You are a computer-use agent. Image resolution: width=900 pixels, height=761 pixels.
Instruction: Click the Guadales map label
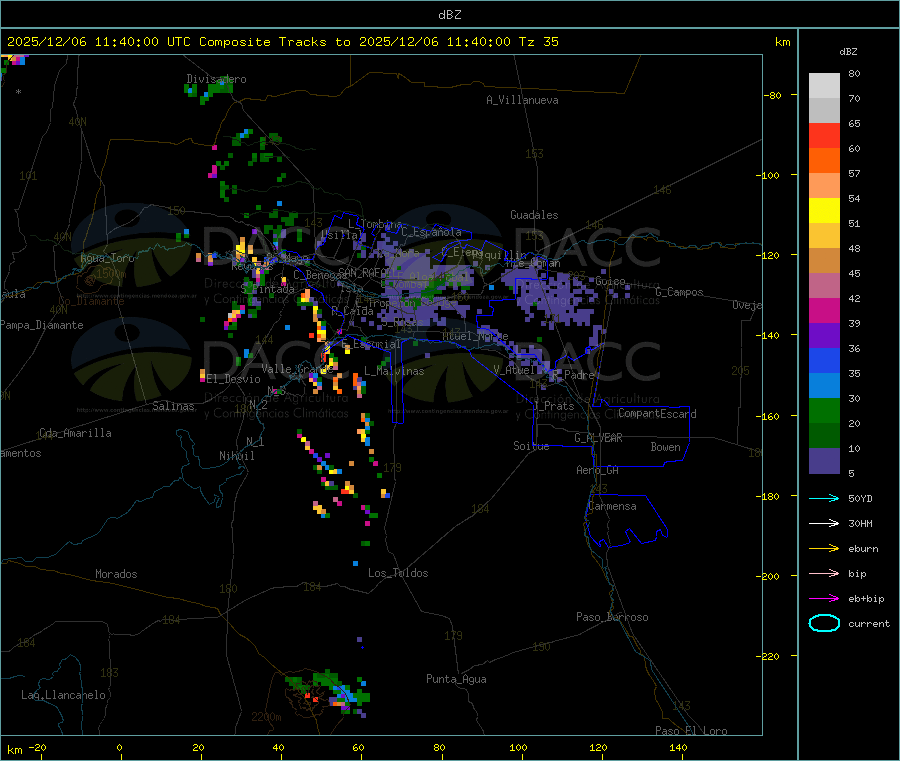tap(534, 215)
